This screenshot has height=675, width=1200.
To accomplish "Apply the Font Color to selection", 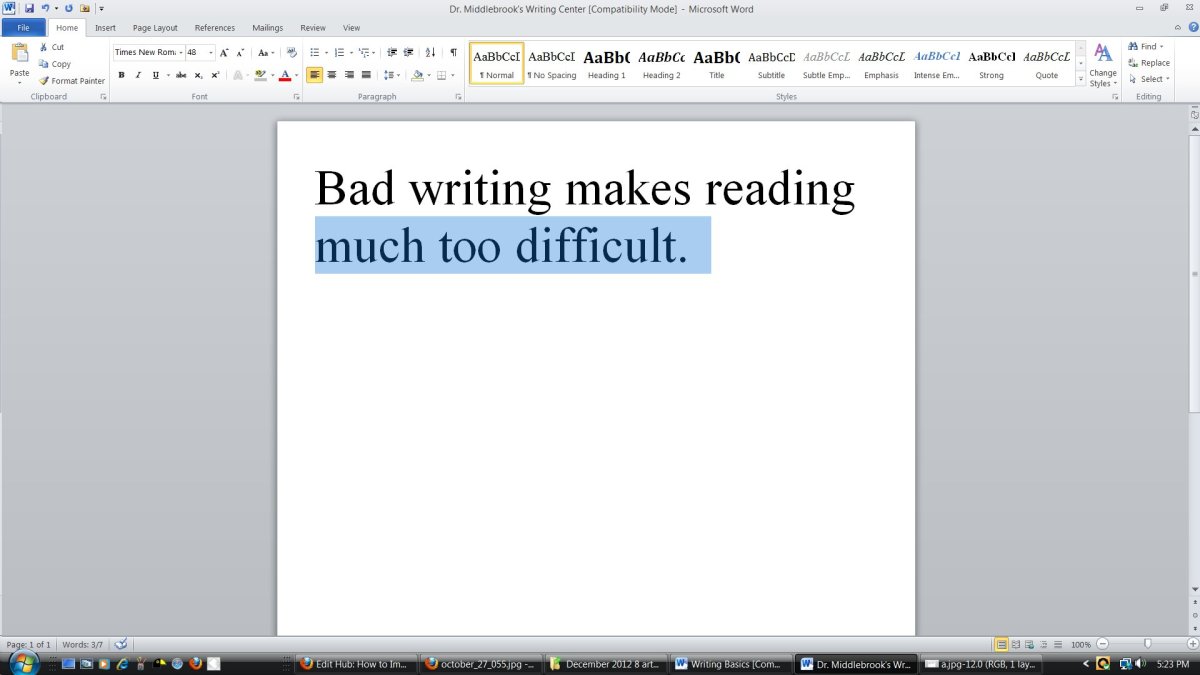I will [x=284, y=75].
